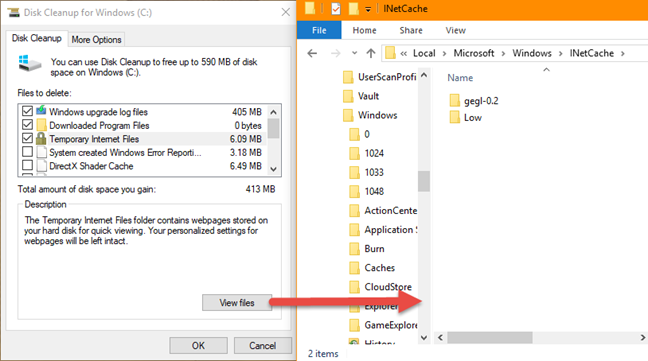This screenshot has width=648, height=361.
Task: Click the navigation pane scroll up arrow
Action: pos(424,75)
